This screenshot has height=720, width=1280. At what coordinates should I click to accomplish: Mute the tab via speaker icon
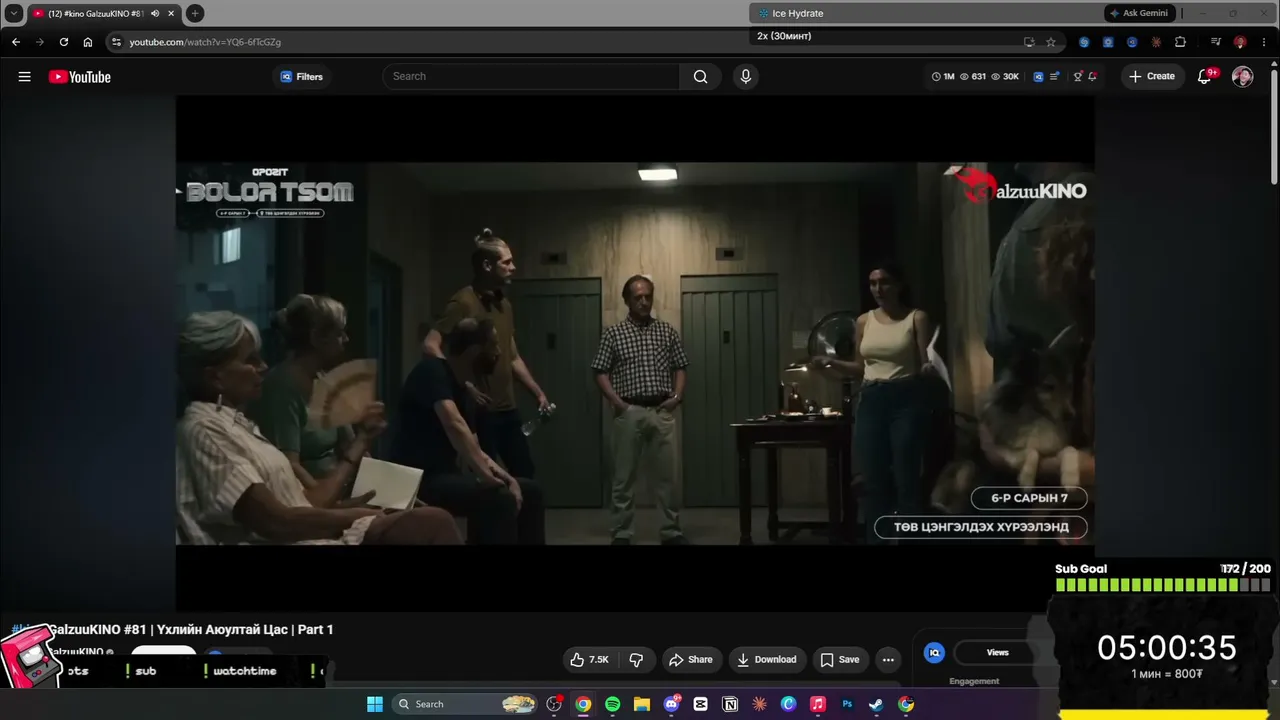pyautogui.click(x=155, y=13)
